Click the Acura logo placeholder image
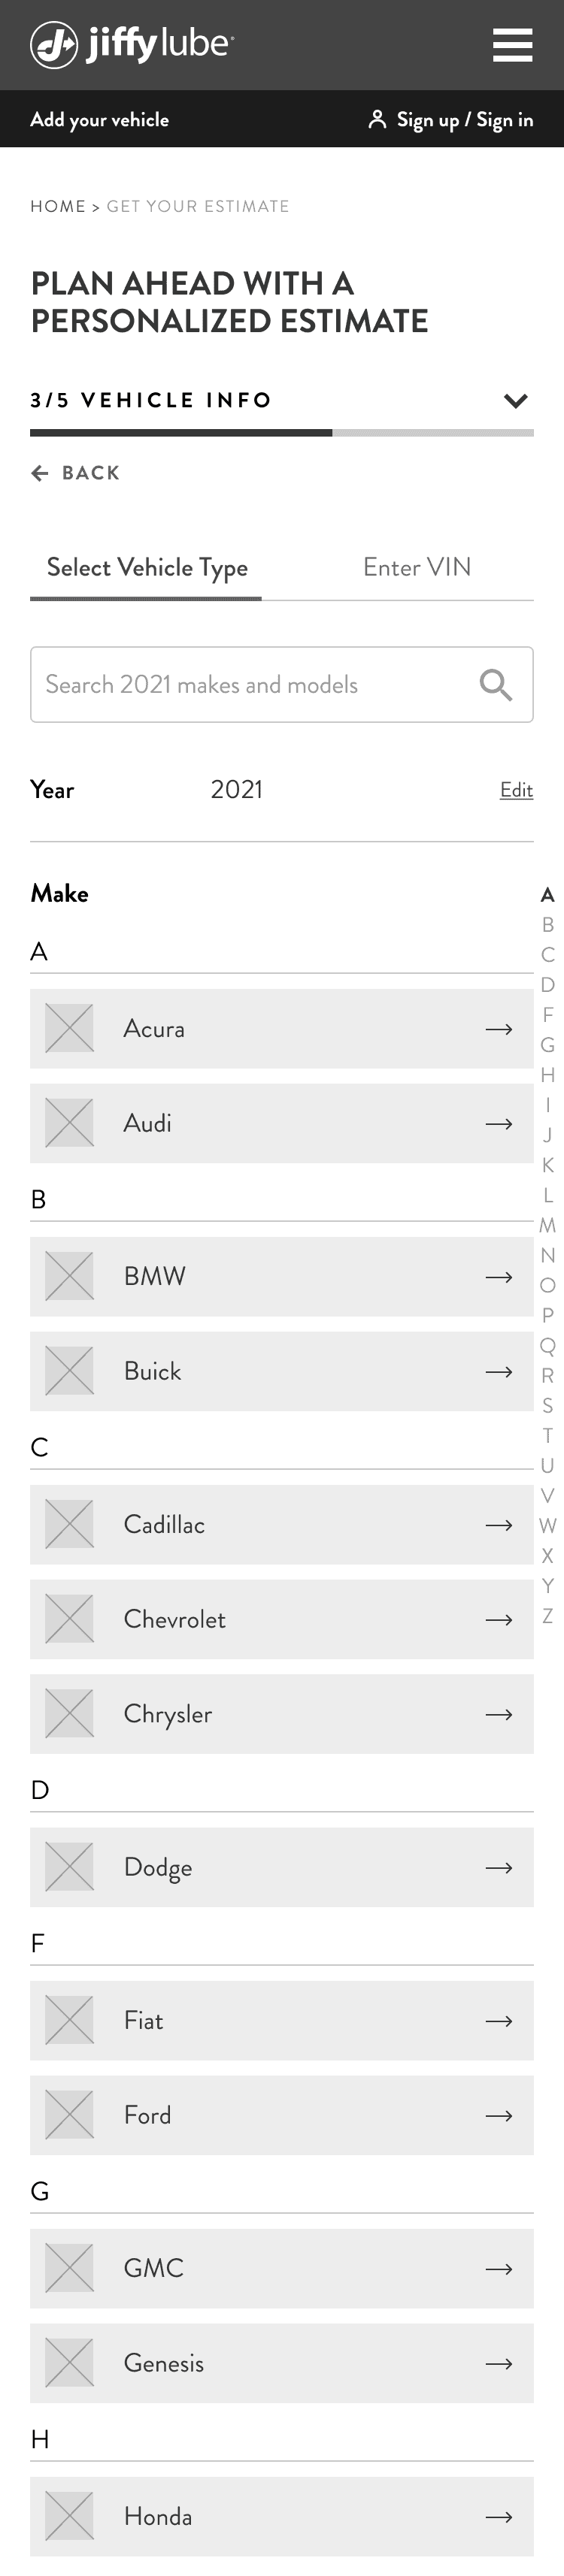This screenshot has height=2576, width=564. point(70,1028)
